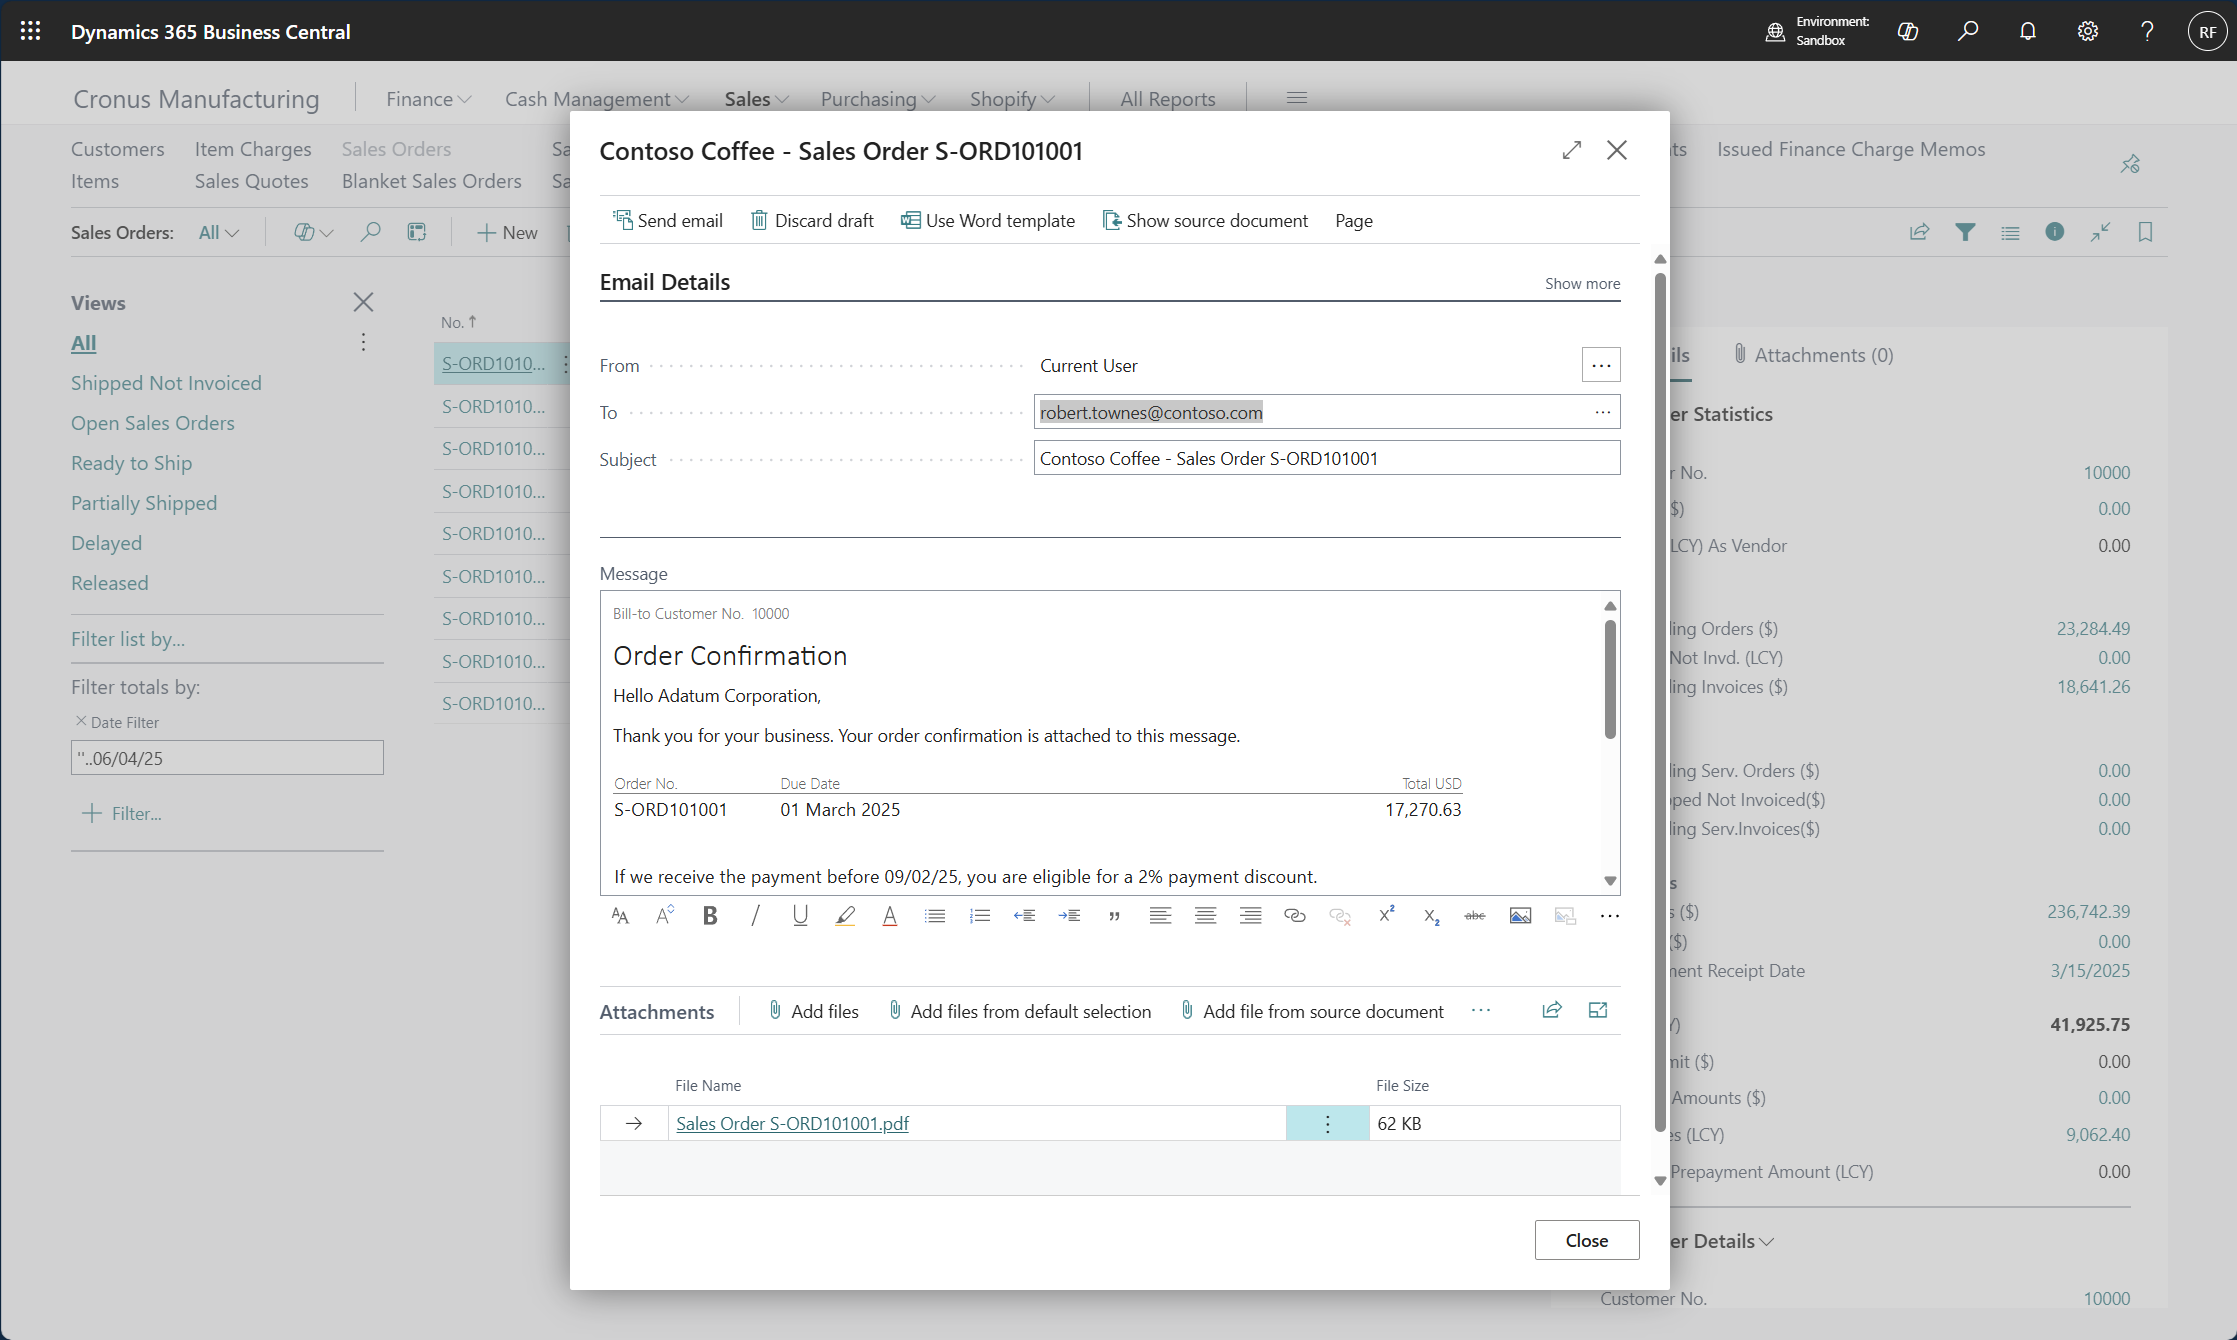Apply bulleted list formatting
This screenshot has height=1340, width=2237.
point(935,915)
